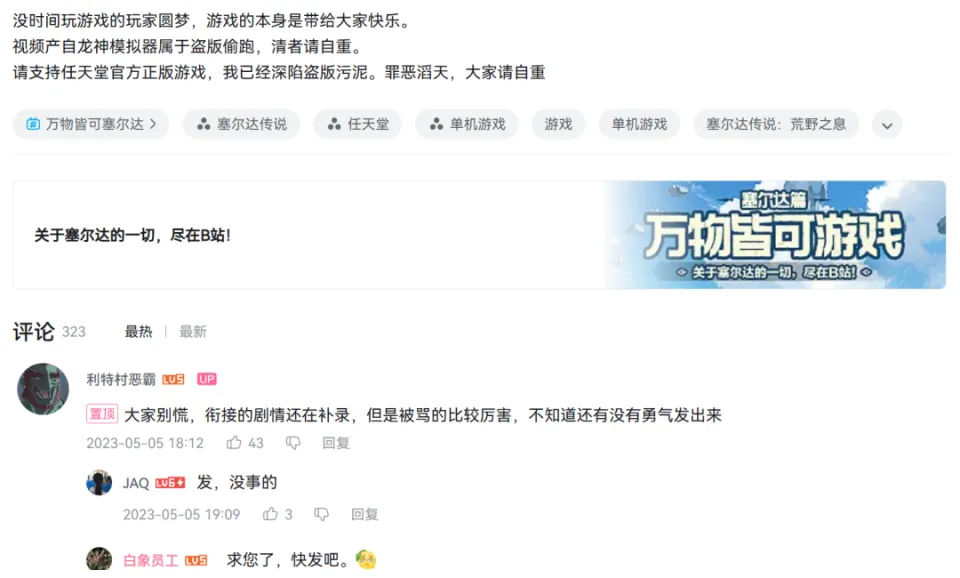This screenshot has height=578, width=960.
Task: Open the 塞尔达传说：荒野之息 tag
Action: (776, 124)
